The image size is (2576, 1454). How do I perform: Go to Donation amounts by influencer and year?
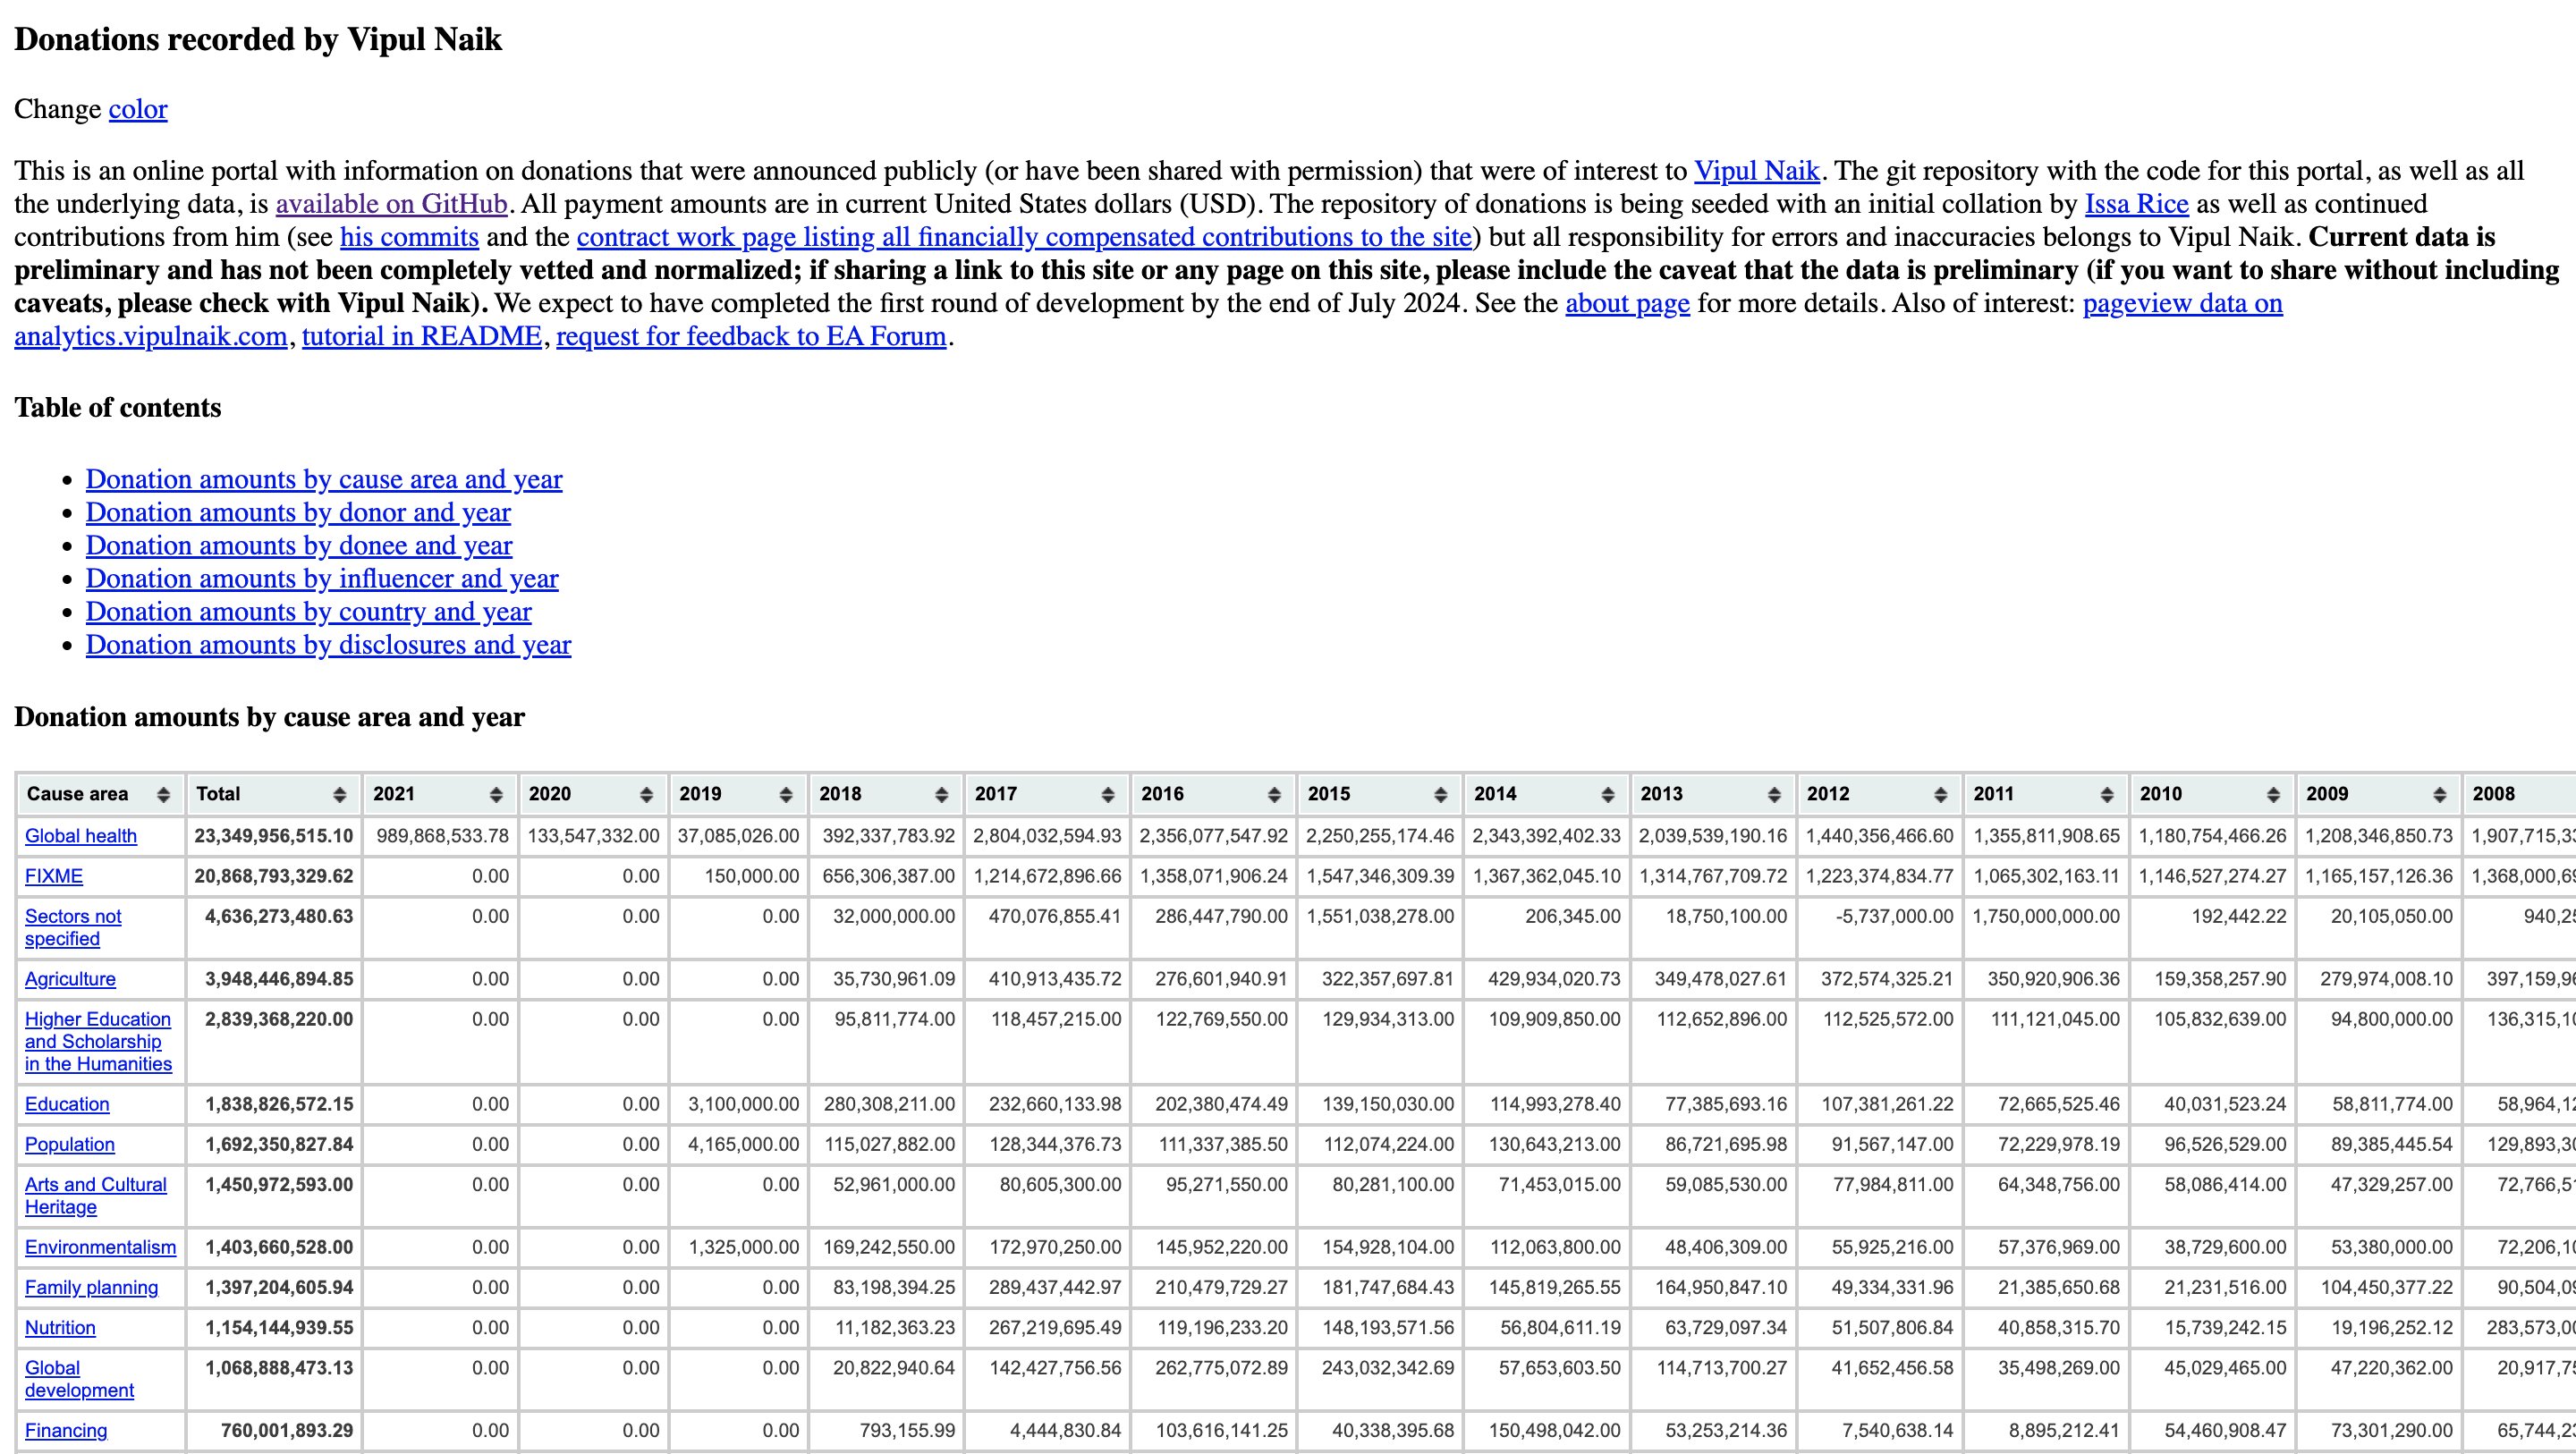pos(321,579)
